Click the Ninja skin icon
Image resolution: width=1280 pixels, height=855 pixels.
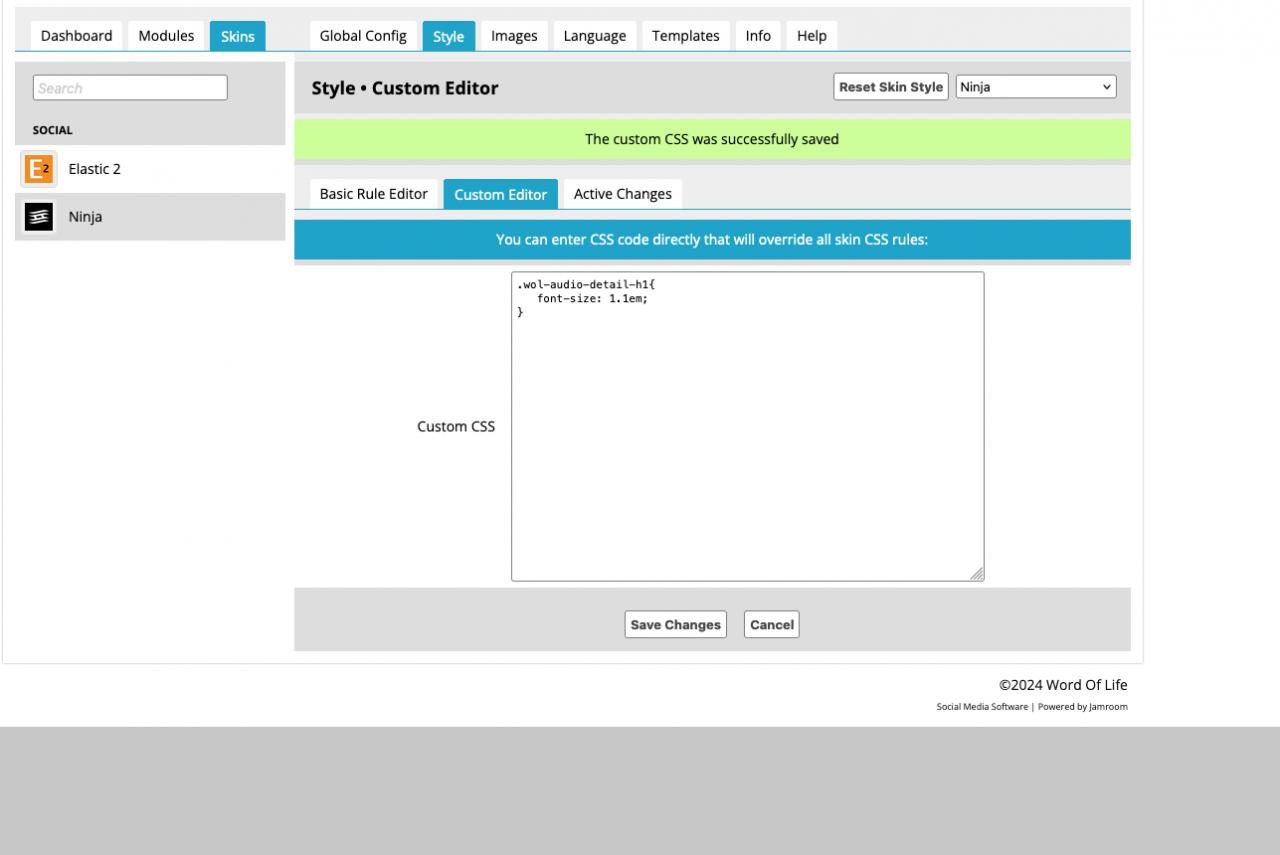[39, 217]
